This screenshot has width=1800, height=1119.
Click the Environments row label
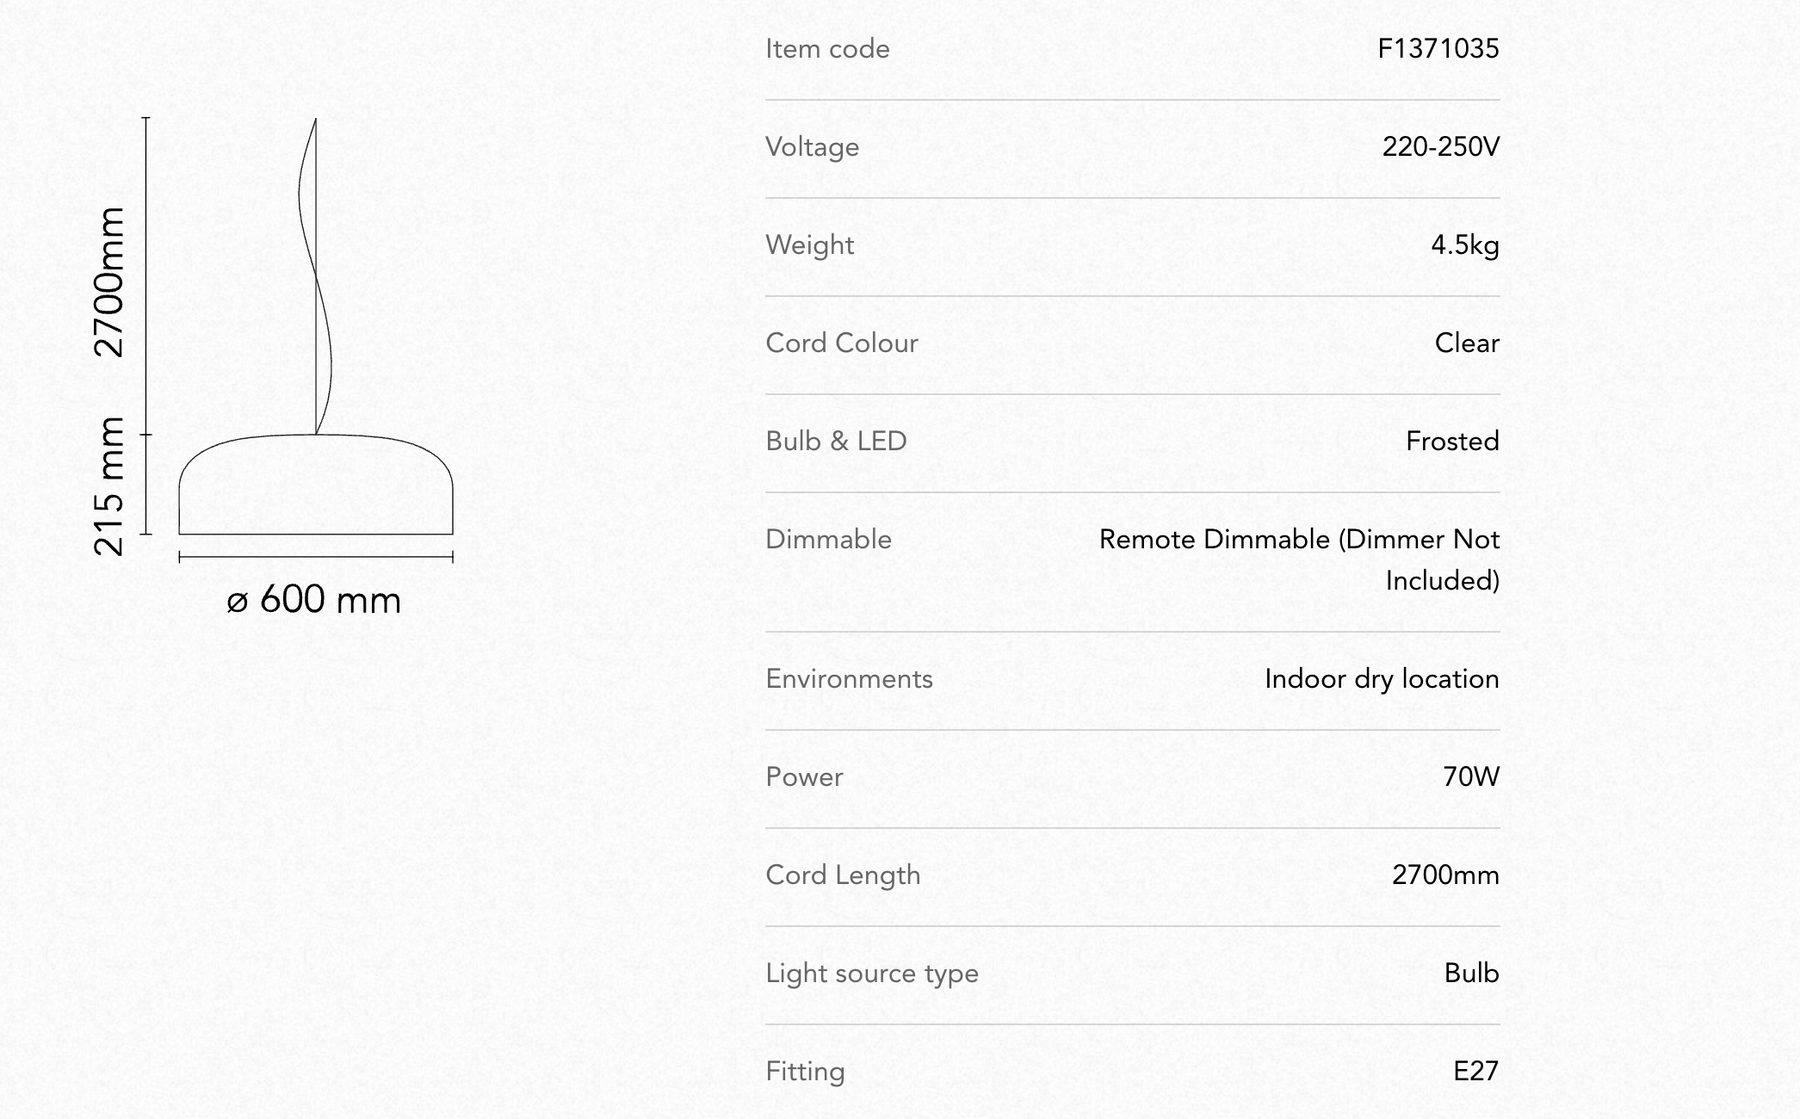point(849,679)
